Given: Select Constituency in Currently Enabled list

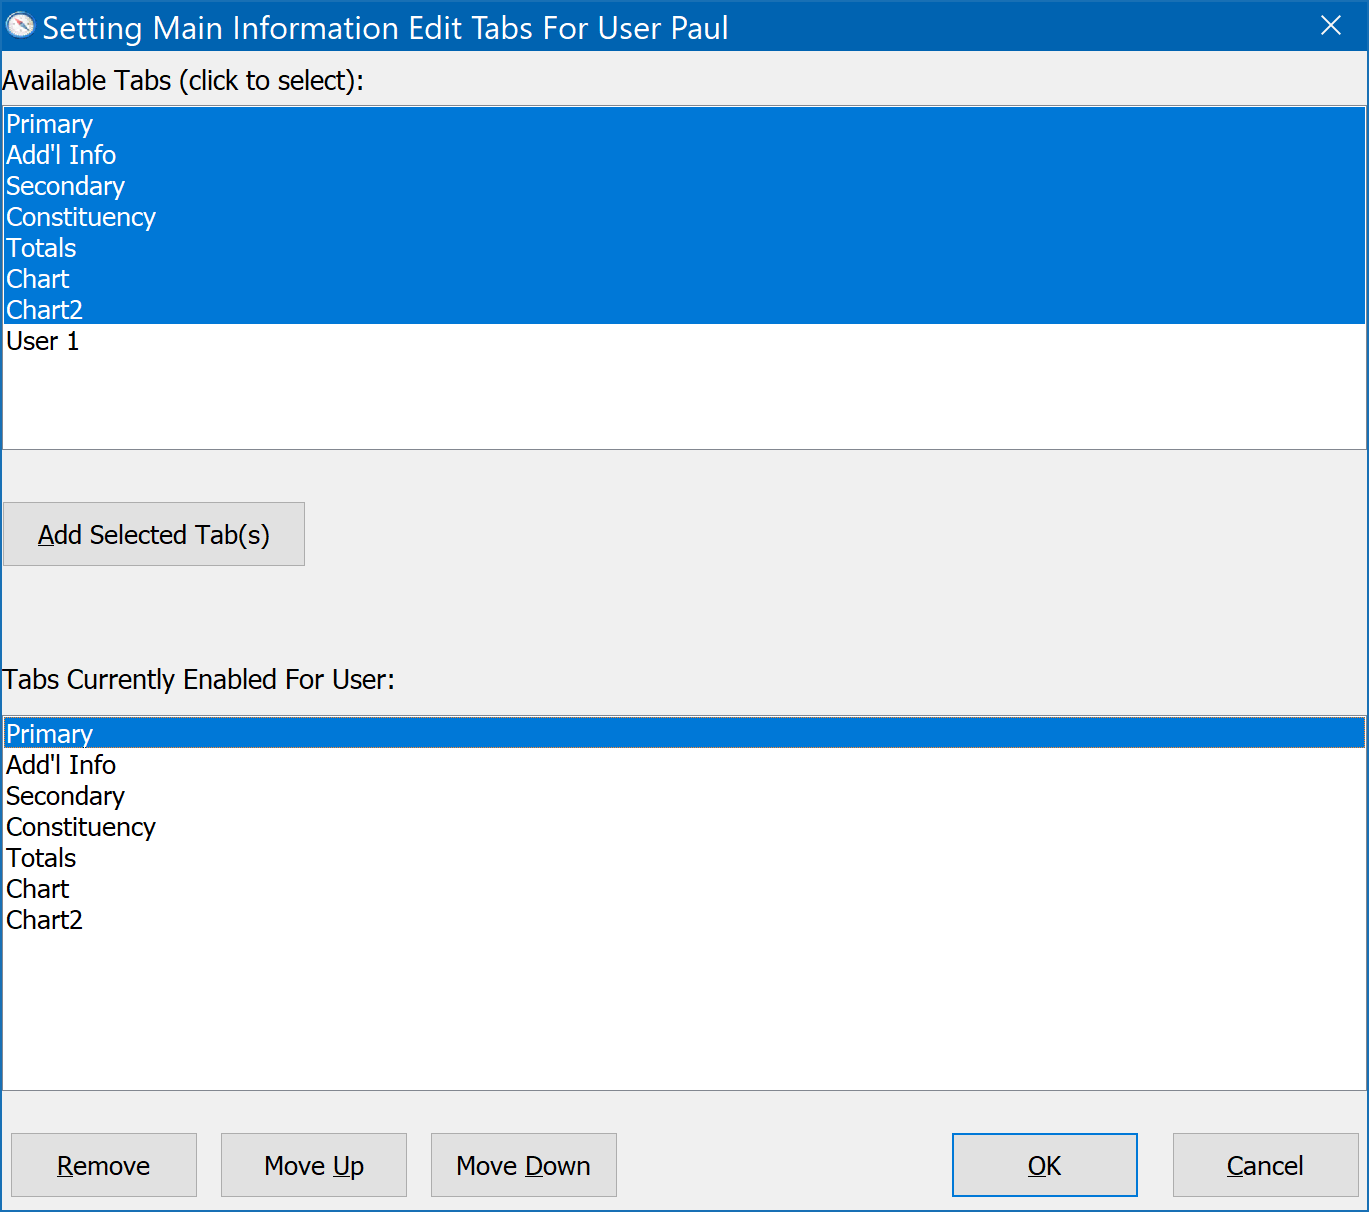Looking at the screenshot, I should 684,827.
